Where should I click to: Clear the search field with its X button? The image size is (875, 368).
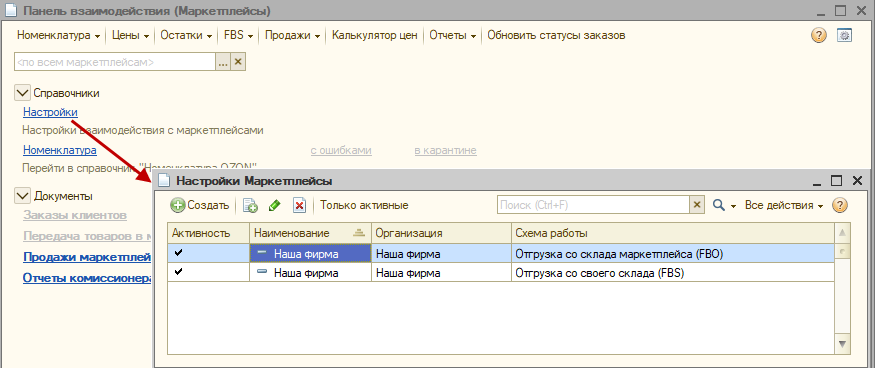696,205
